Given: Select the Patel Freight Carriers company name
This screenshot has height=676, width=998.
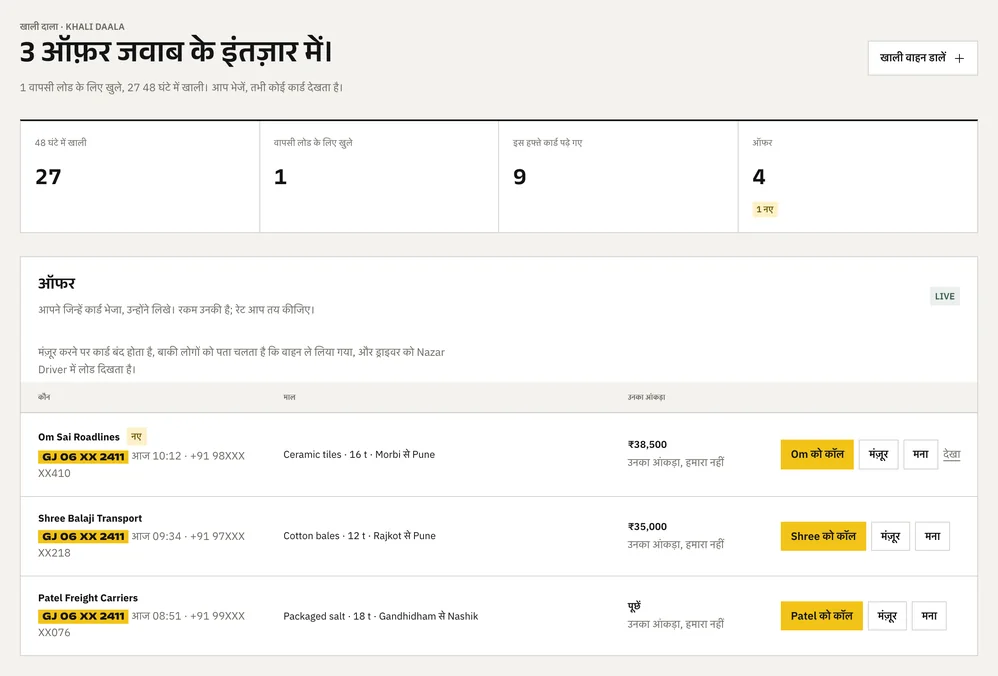Looking at the screenshot, I should point(88,598).
